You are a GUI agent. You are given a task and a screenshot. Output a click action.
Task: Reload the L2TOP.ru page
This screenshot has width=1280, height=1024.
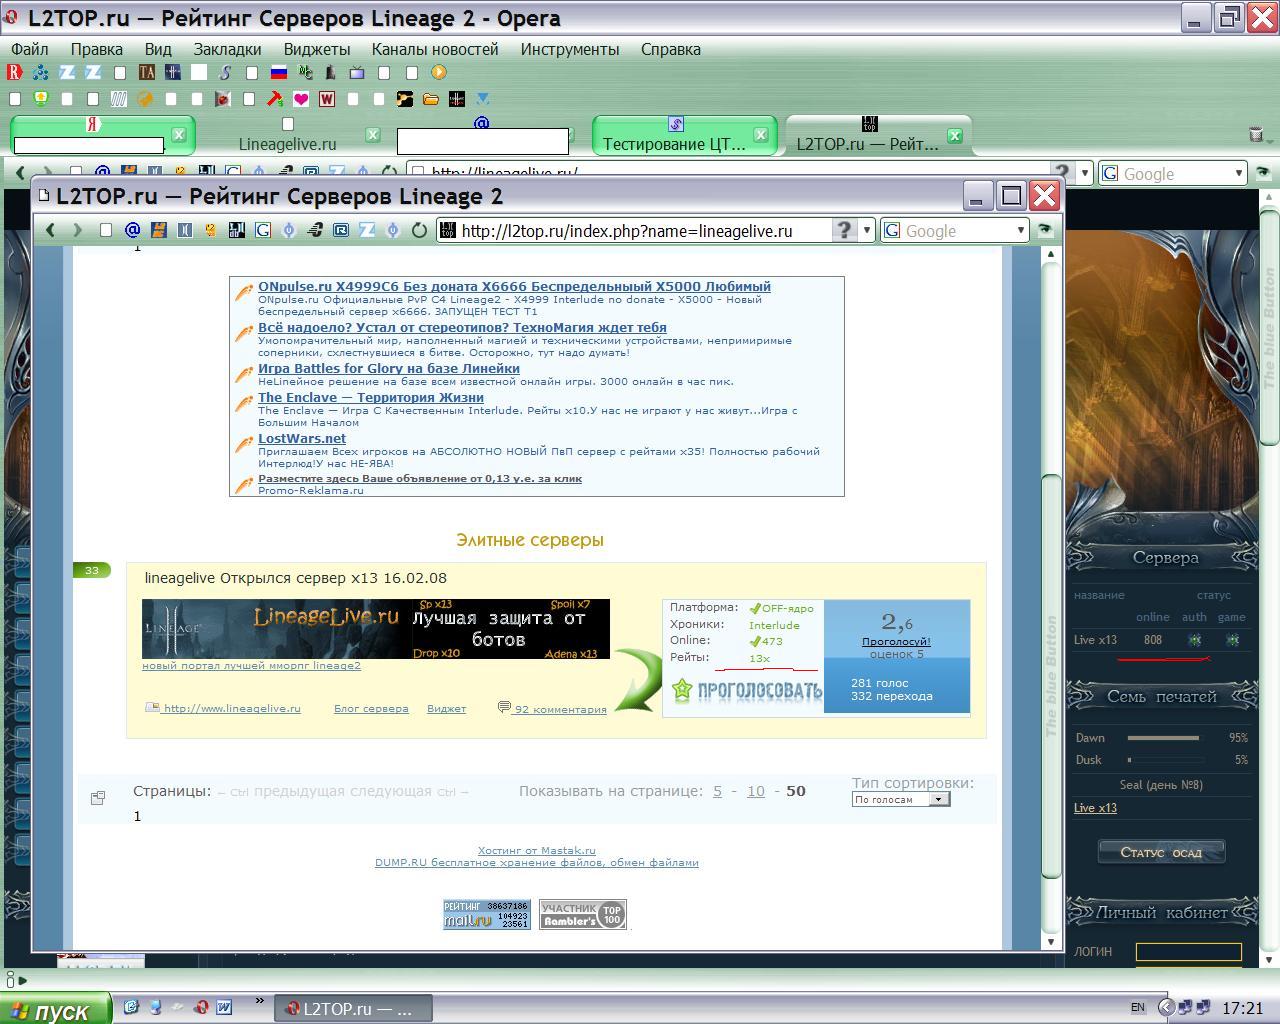pyautogui.click(x=419, y=230)
